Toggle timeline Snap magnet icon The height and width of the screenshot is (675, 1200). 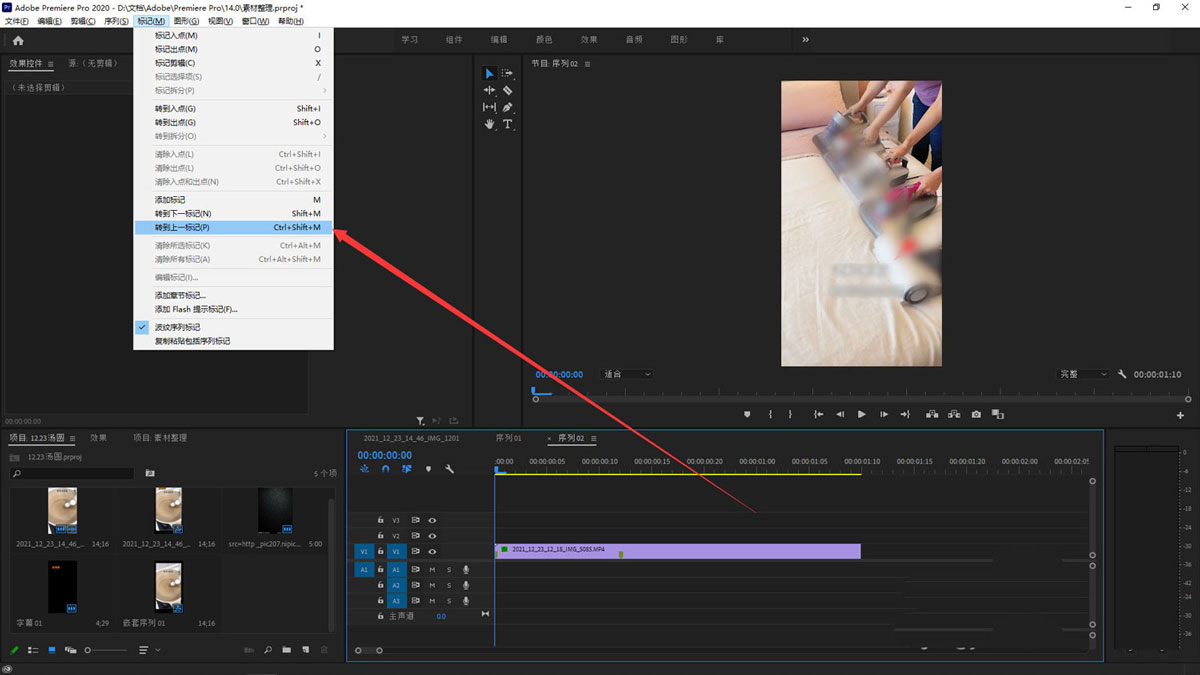tap(385, 469)
